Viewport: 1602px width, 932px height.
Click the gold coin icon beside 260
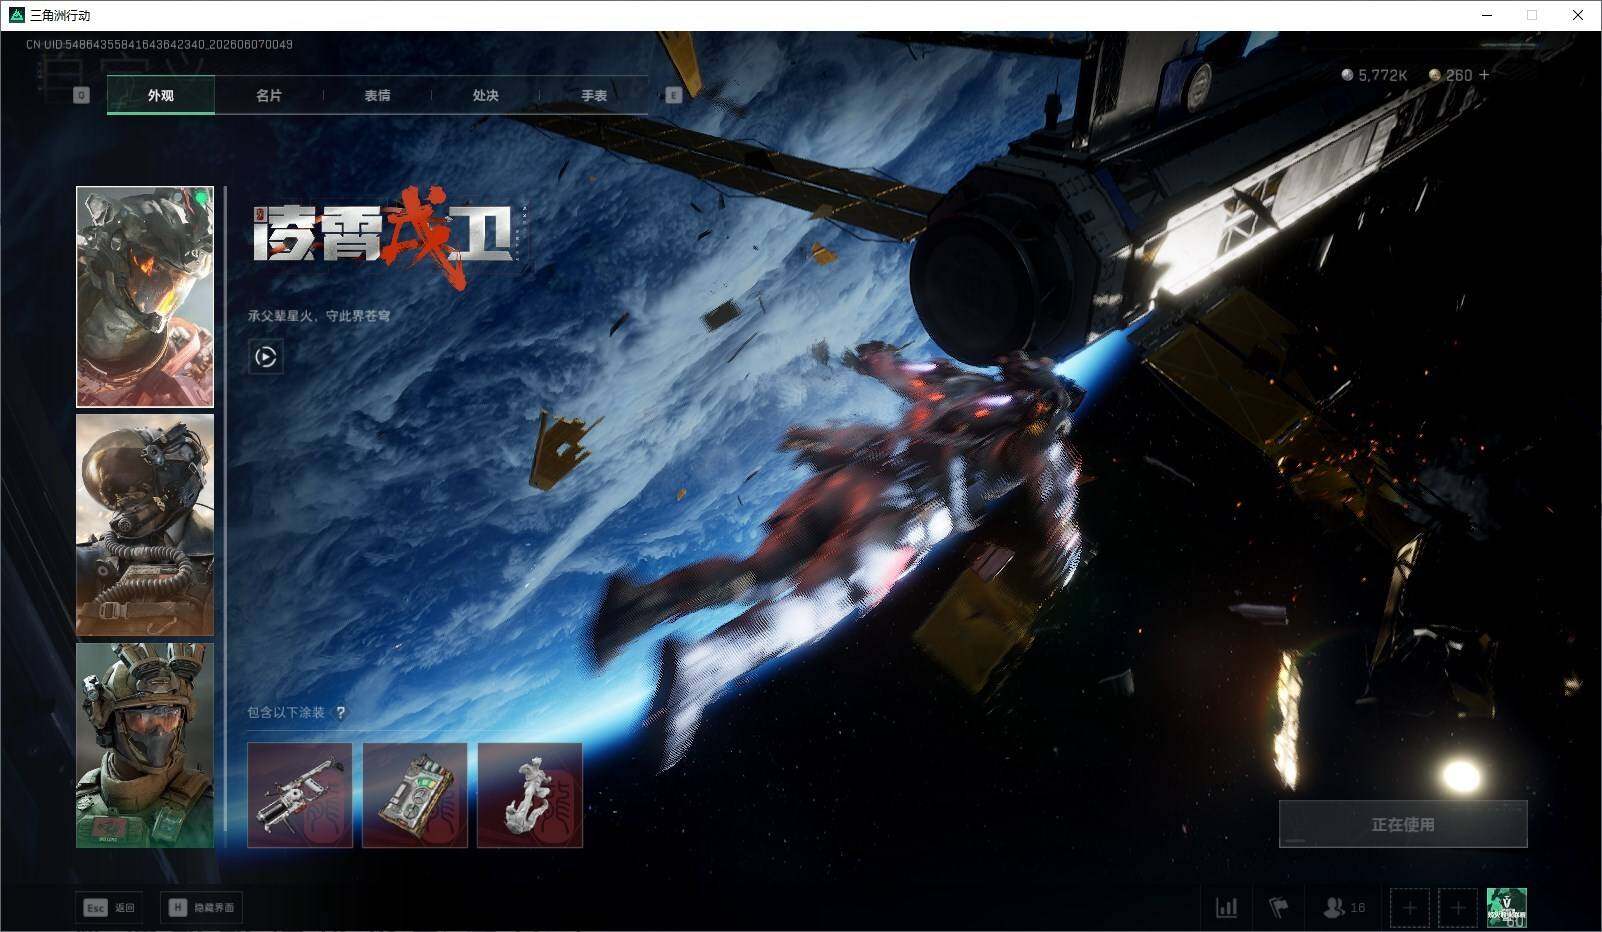(1435, 75)
